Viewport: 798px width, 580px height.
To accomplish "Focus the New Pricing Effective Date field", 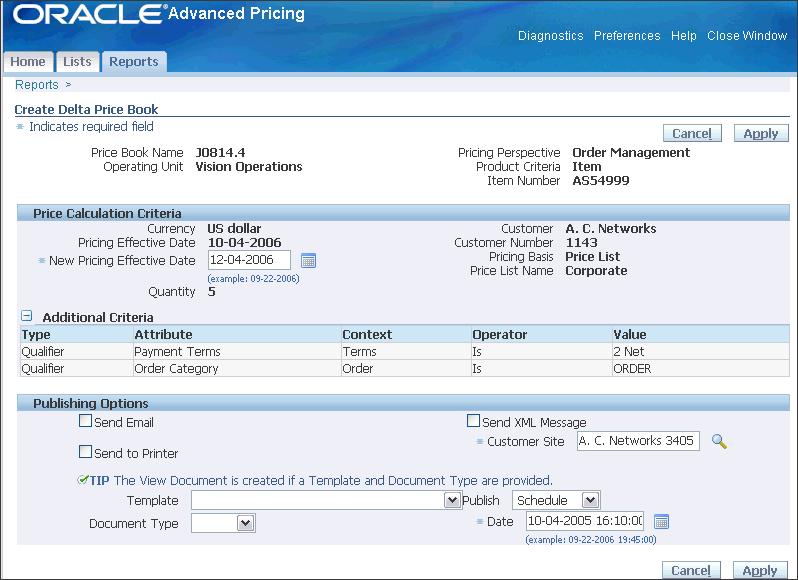I will (249, 260).
